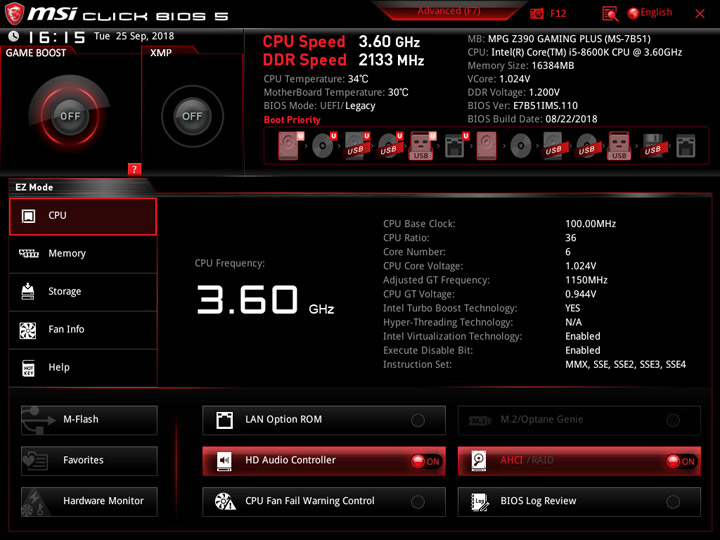Click the Hardware Monitor lightning icon
The height and width of the screenshot is (540, 720).
point(34,502)
